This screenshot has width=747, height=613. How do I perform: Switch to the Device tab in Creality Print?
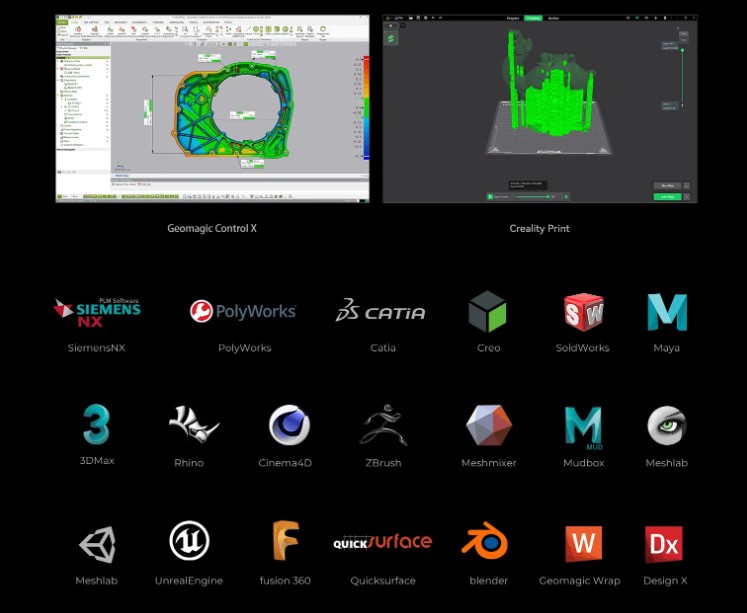click(x=553, y=18)
